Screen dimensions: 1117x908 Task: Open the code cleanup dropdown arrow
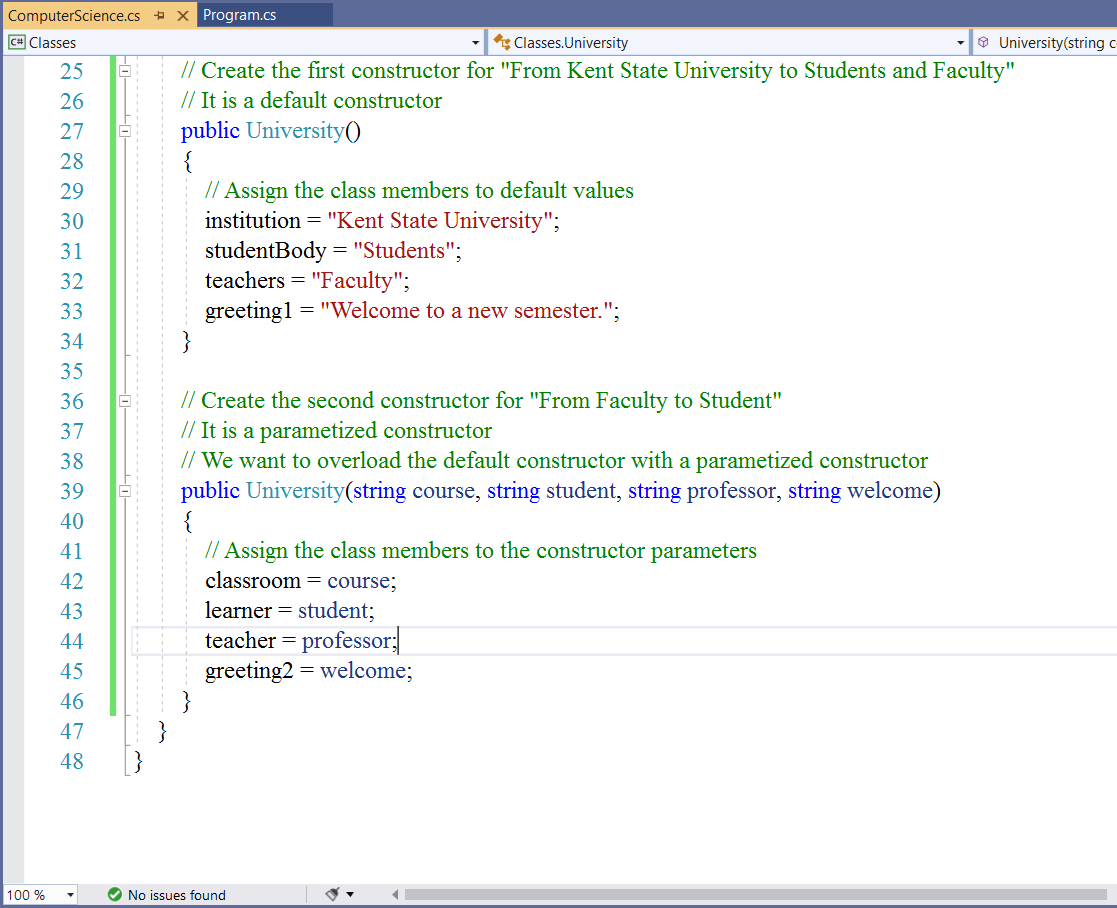click(x=350, y=895)
